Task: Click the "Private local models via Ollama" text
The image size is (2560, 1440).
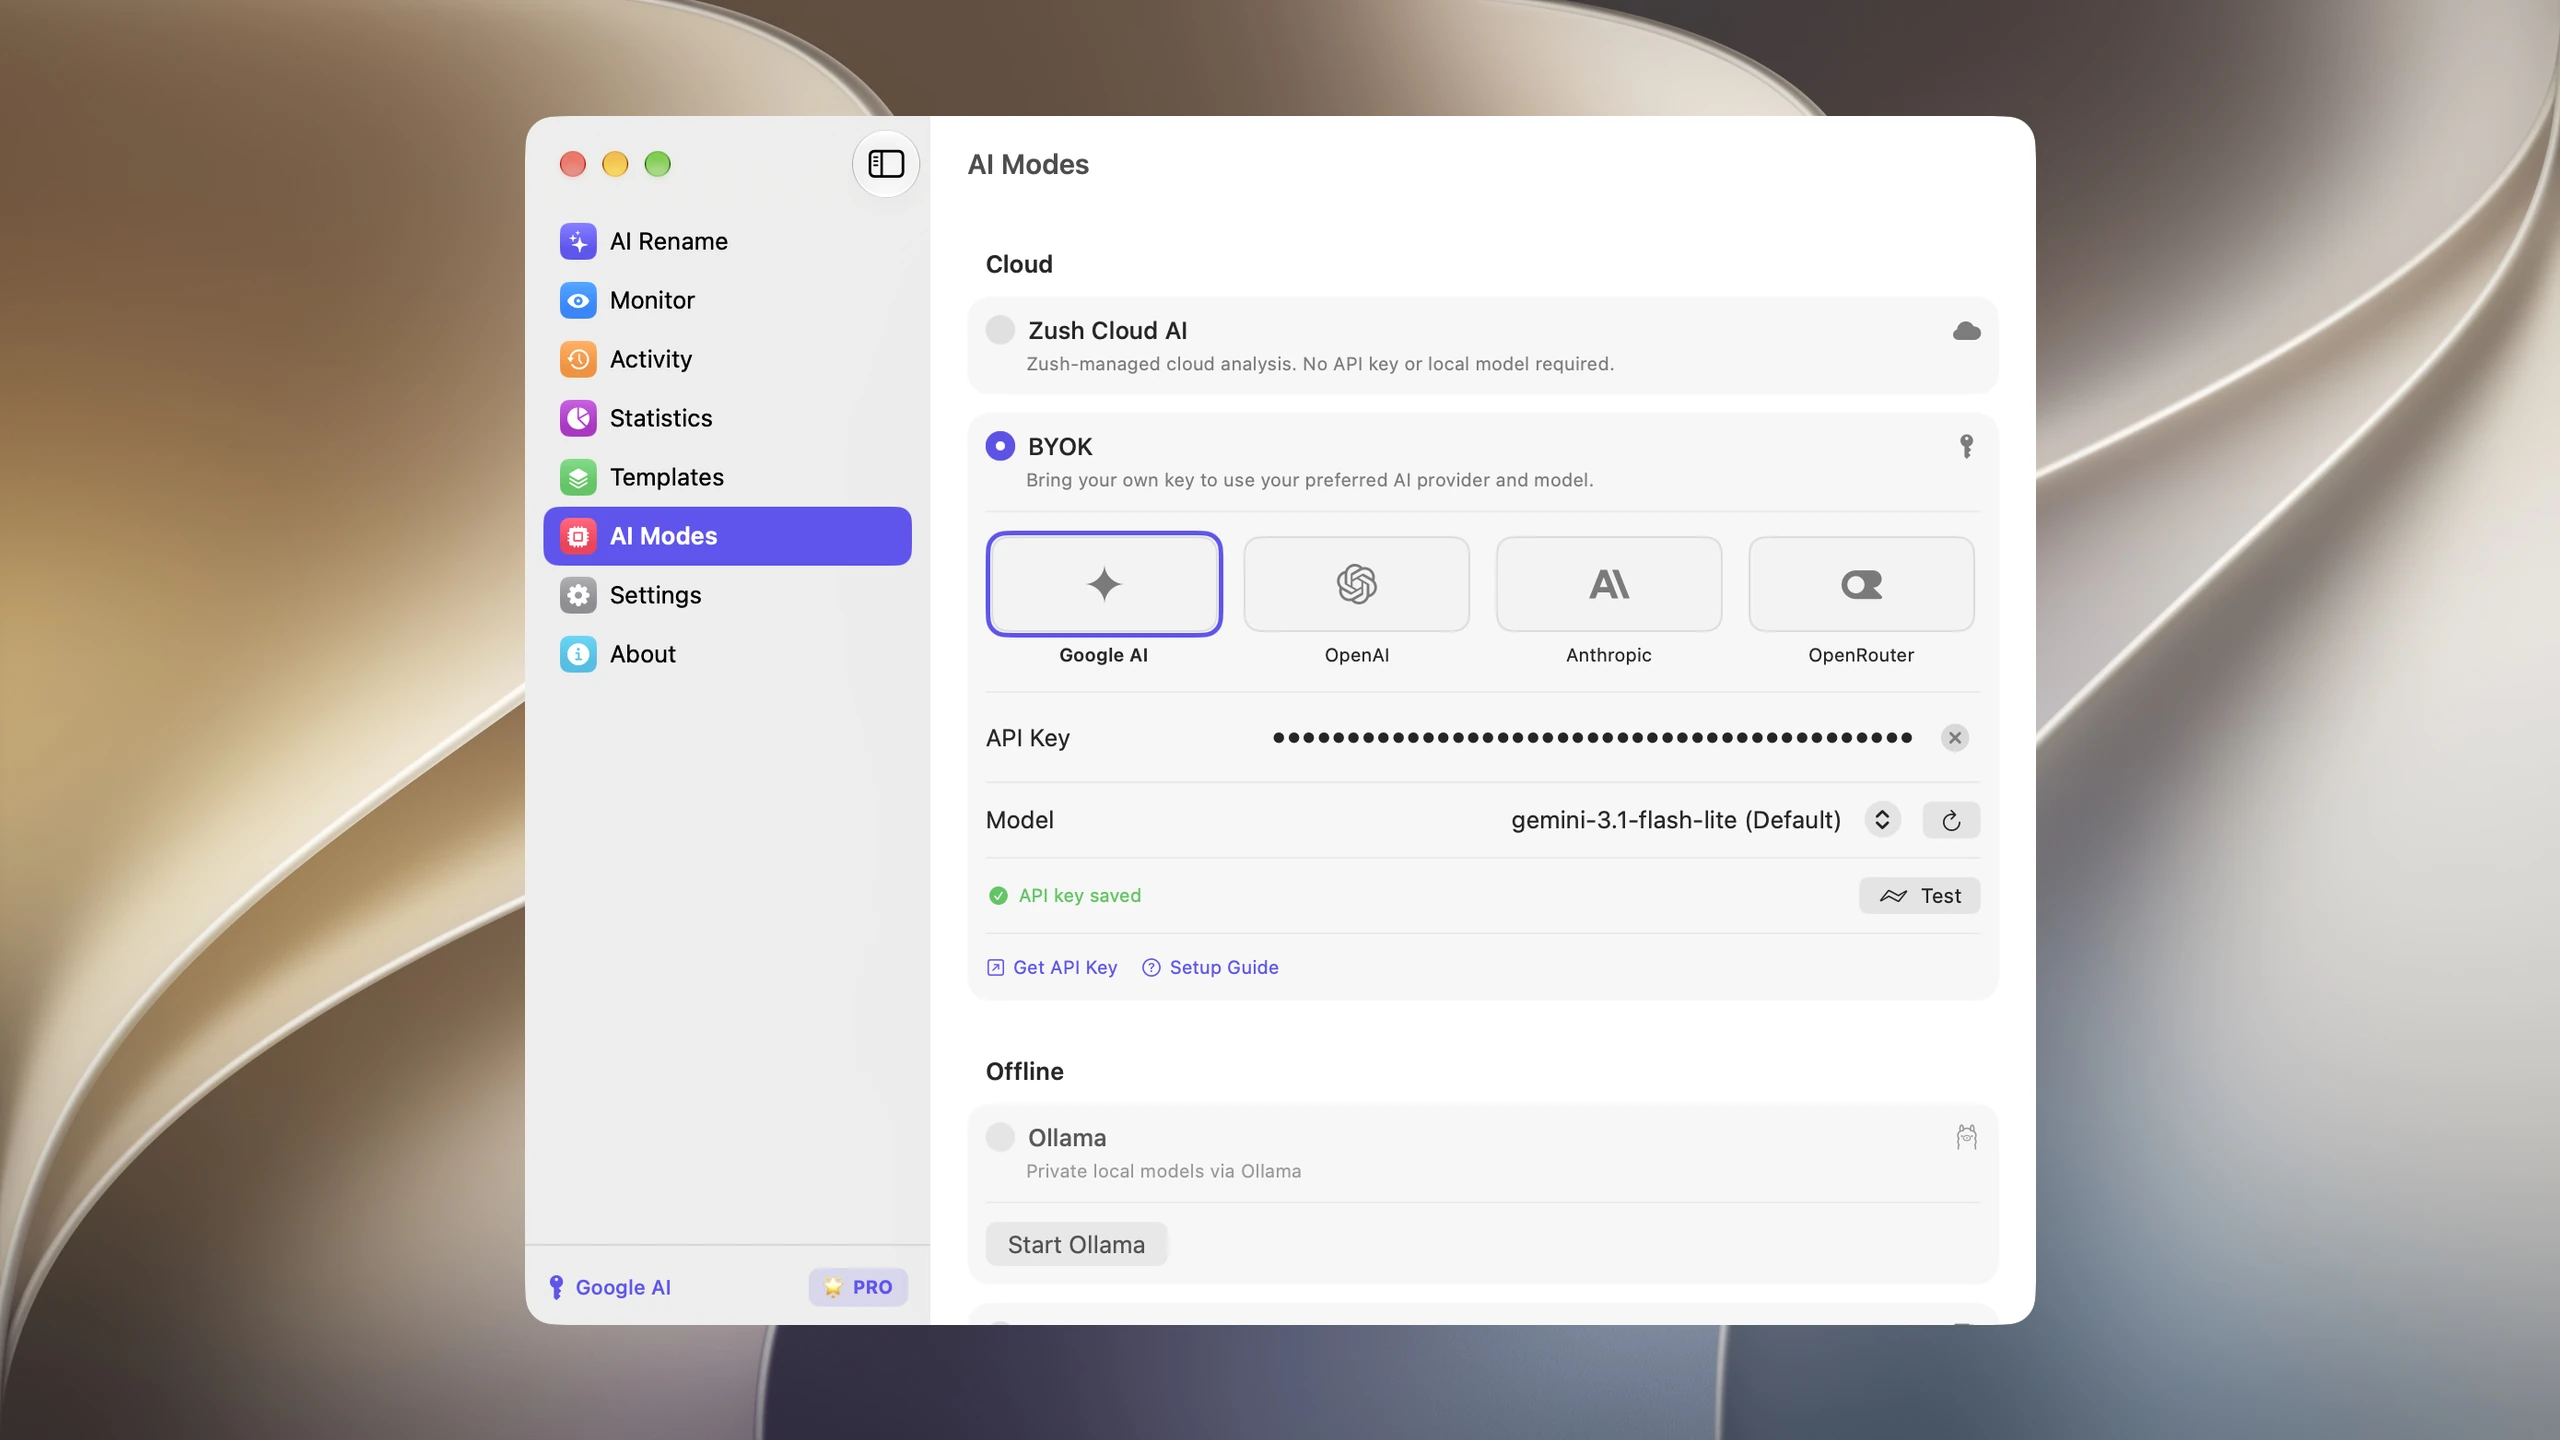Action: coord(1163,1171)
